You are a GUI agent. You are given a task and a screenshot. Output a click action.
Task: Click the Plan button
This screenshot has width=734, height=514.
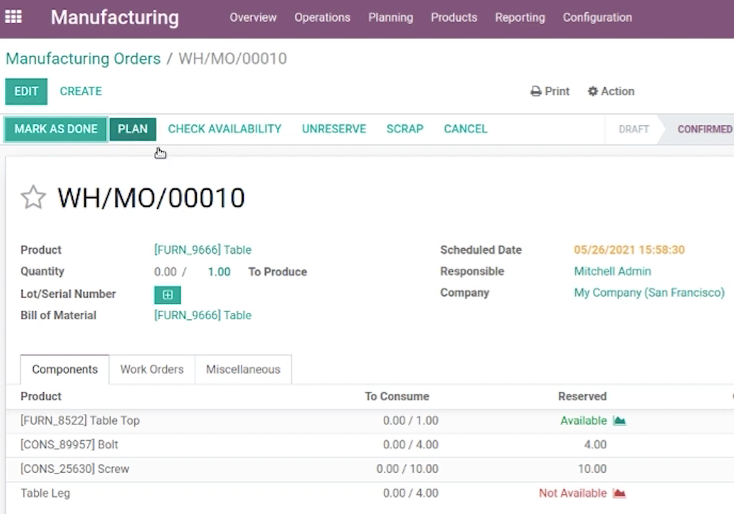click(x=132, y=129)
